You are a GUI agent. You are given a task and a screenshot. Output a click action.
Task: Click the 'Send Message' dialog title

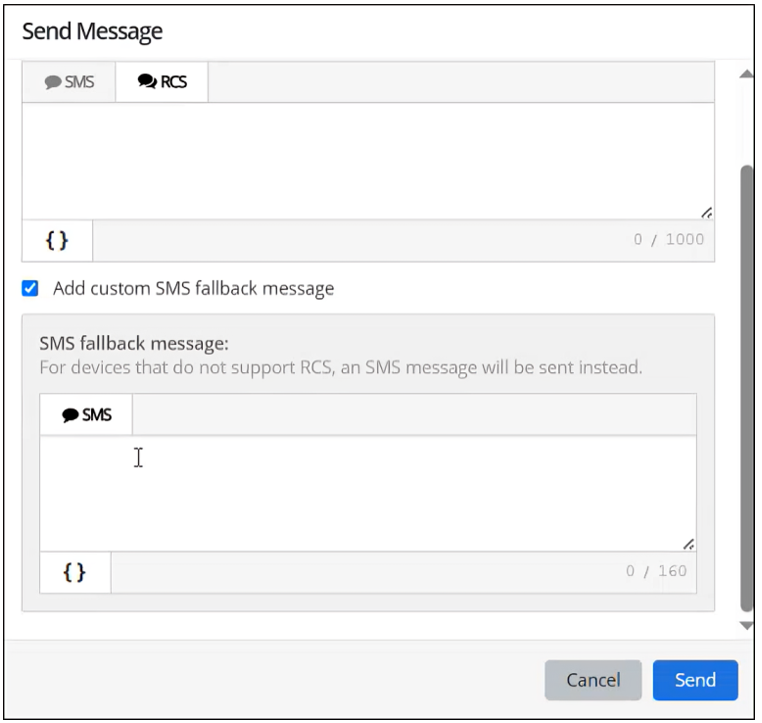92,31
